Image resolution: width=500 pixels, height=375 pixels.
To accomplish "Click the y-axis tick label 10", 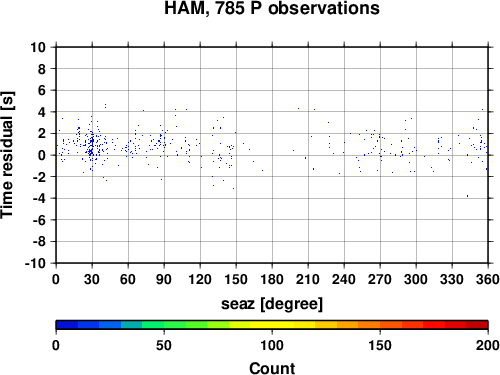I will tap(38, 47).
